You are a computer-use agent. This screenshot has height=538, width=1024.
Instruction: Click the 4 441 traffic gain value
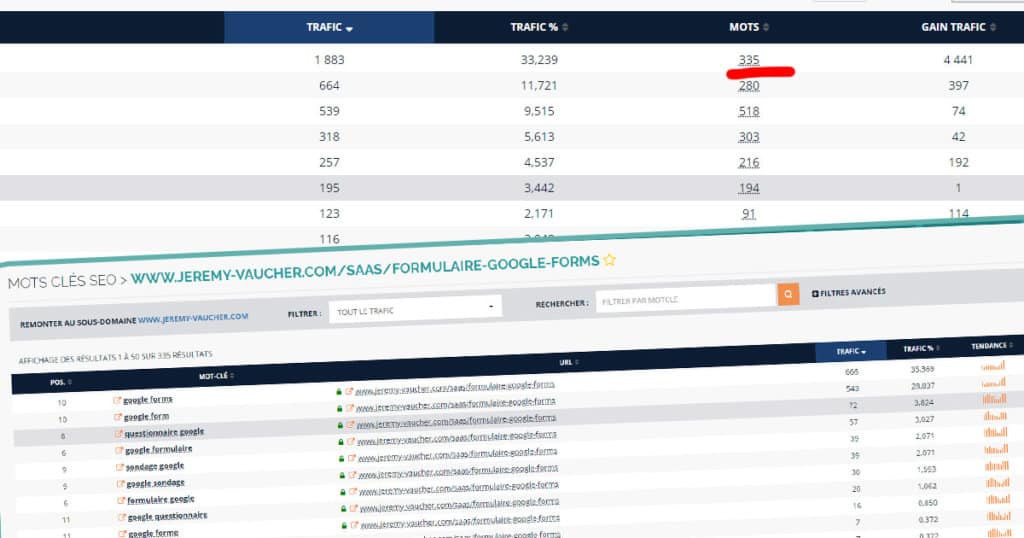pos(958,60)
